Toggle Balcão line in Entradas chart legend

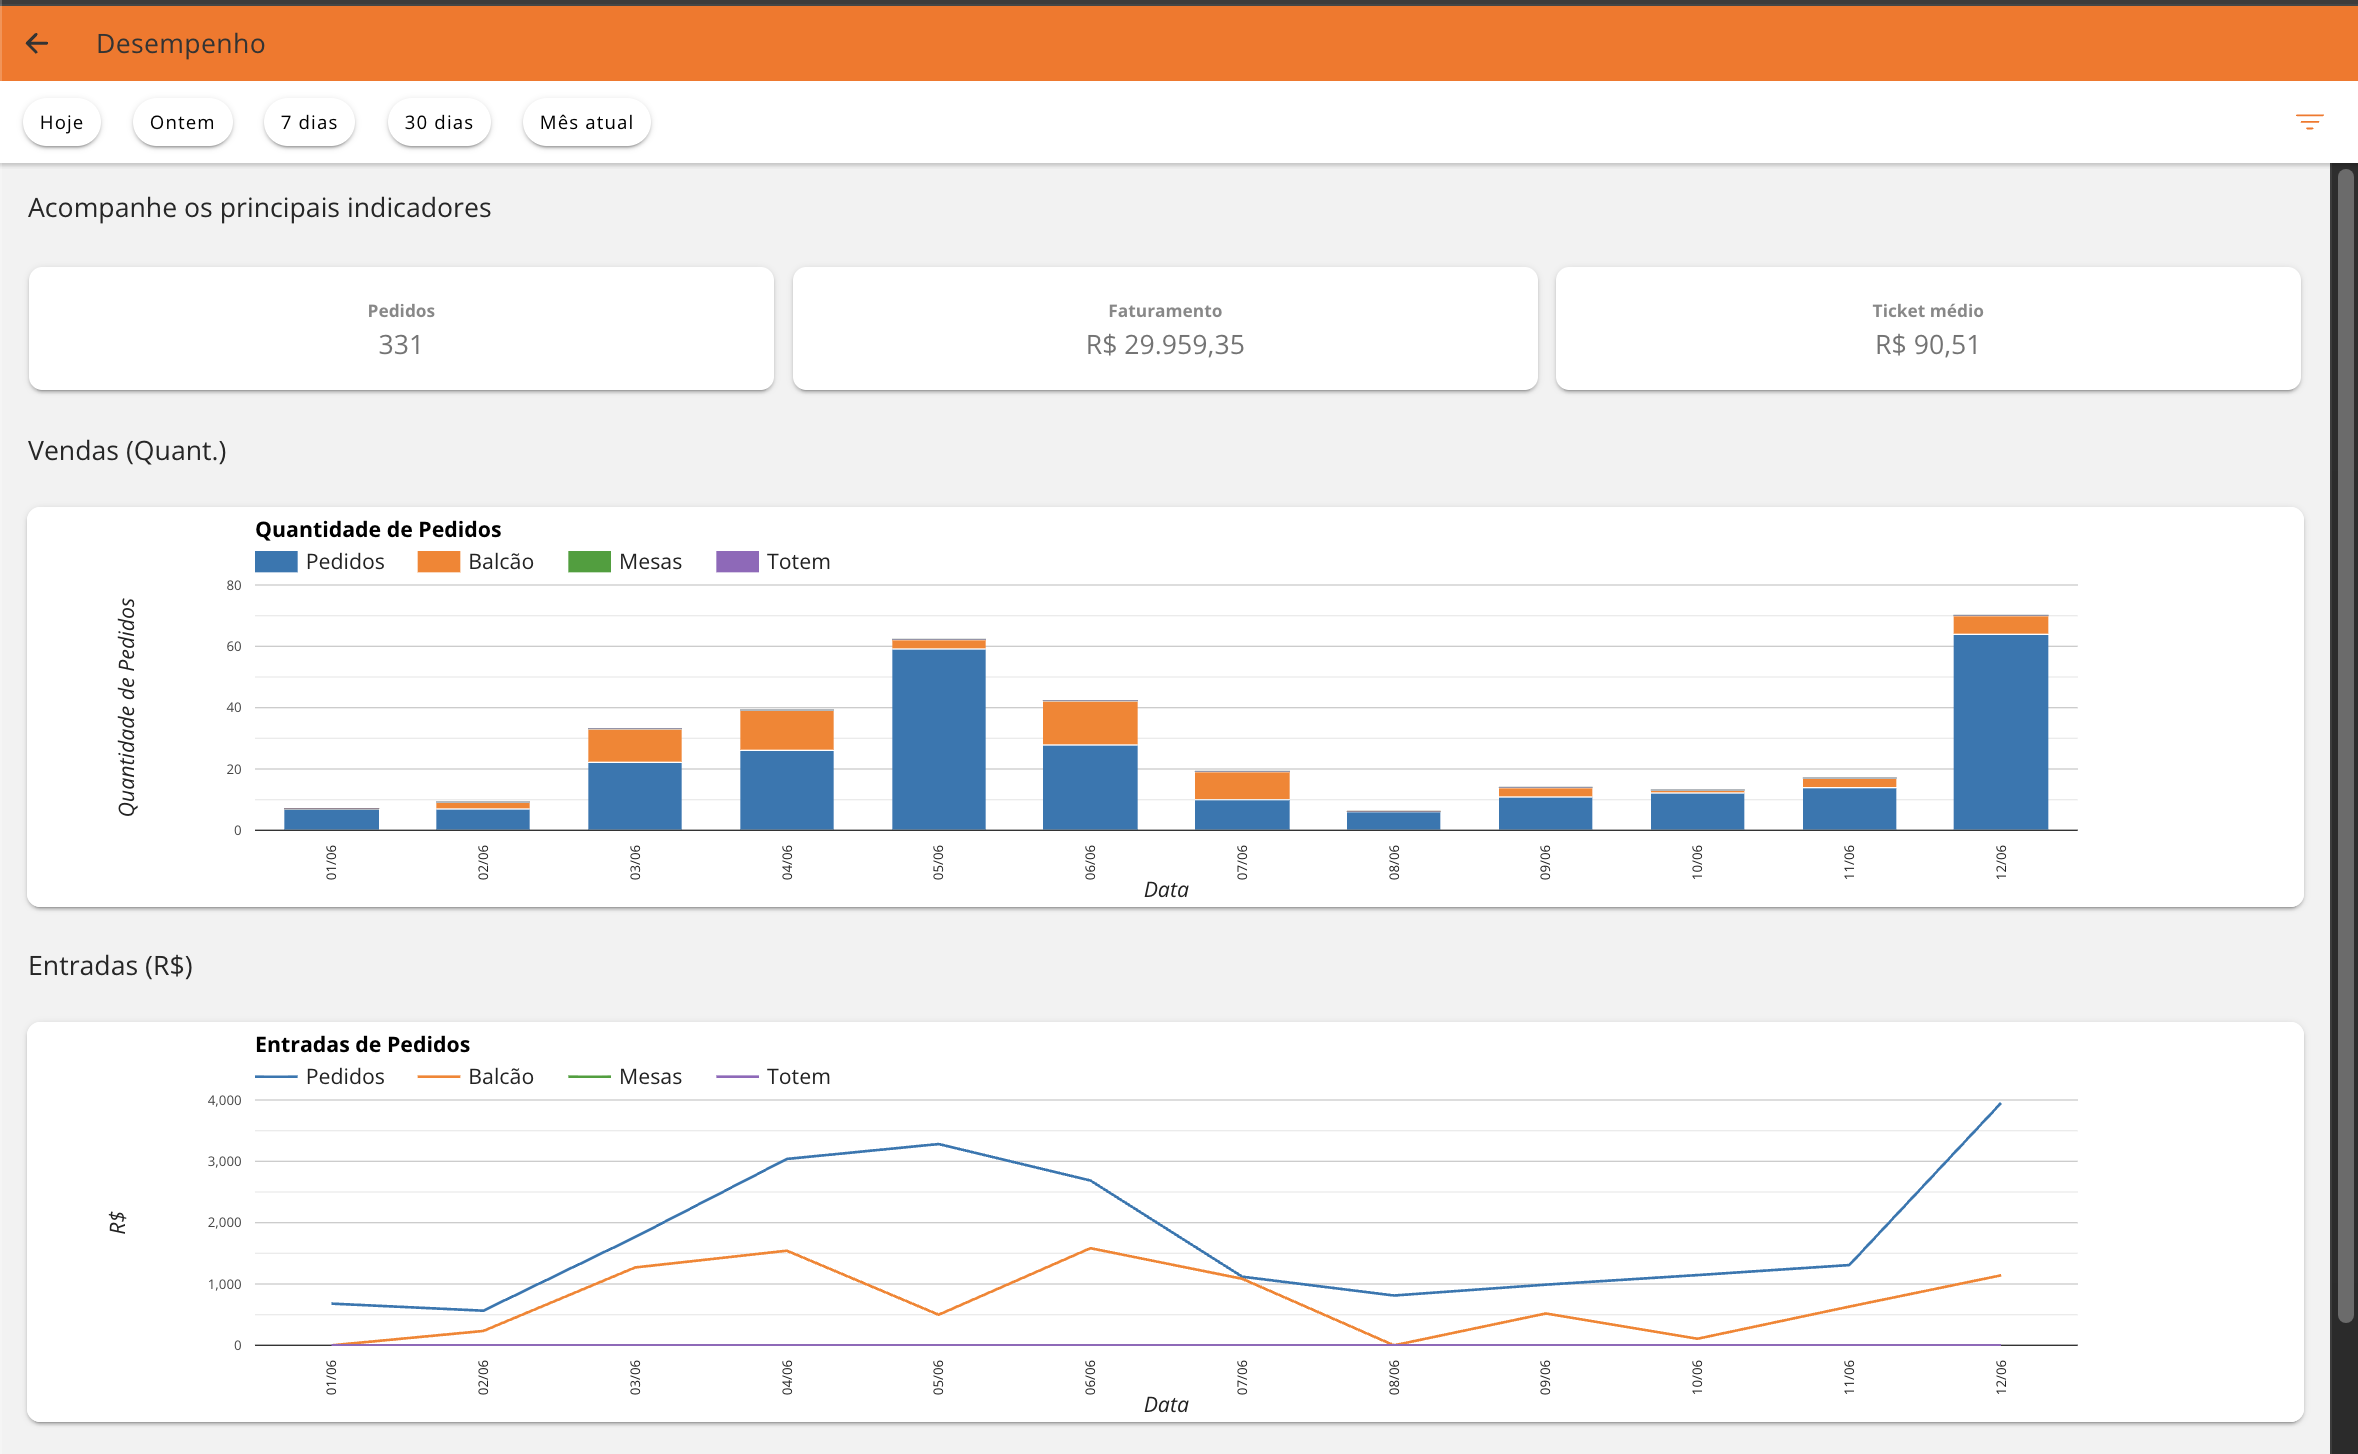pos(476,1076)
